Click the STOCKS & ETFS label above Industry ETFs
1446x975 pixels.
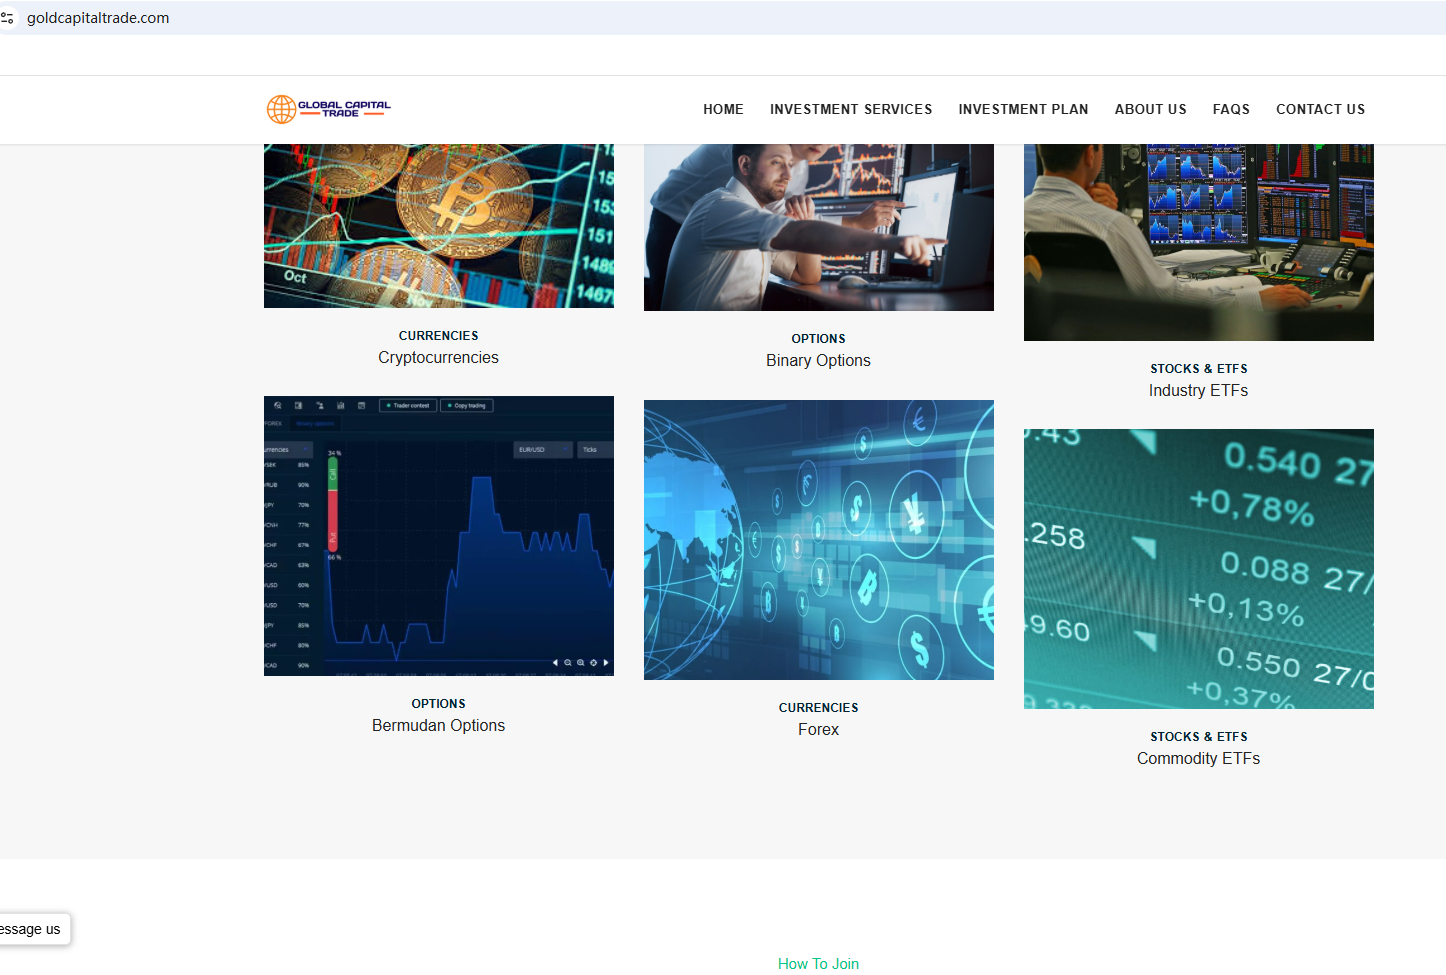[x=1198, y=369]
